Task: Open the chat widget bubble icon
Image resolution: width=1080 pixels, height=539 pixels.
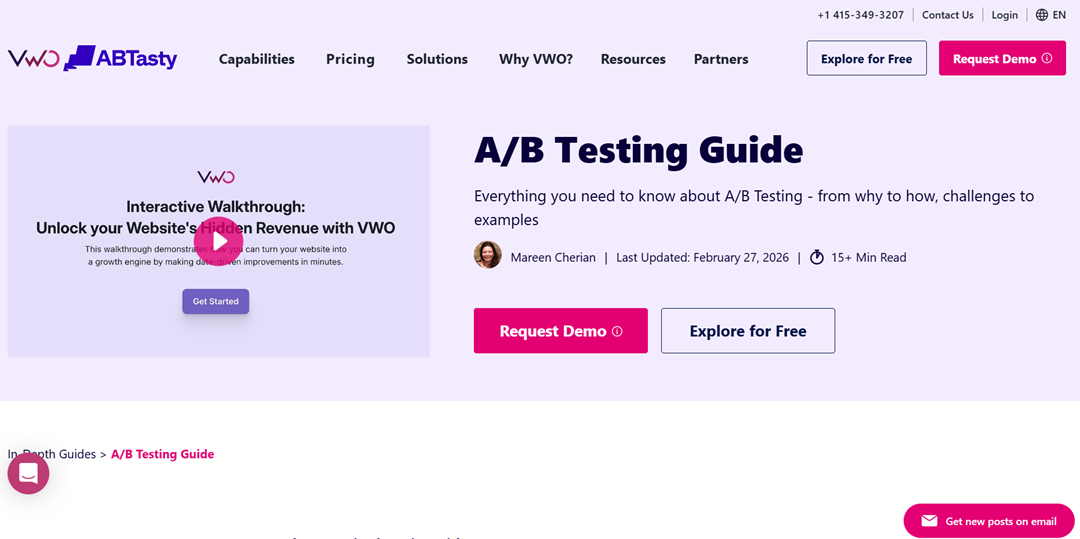Action: click(28, 474)
